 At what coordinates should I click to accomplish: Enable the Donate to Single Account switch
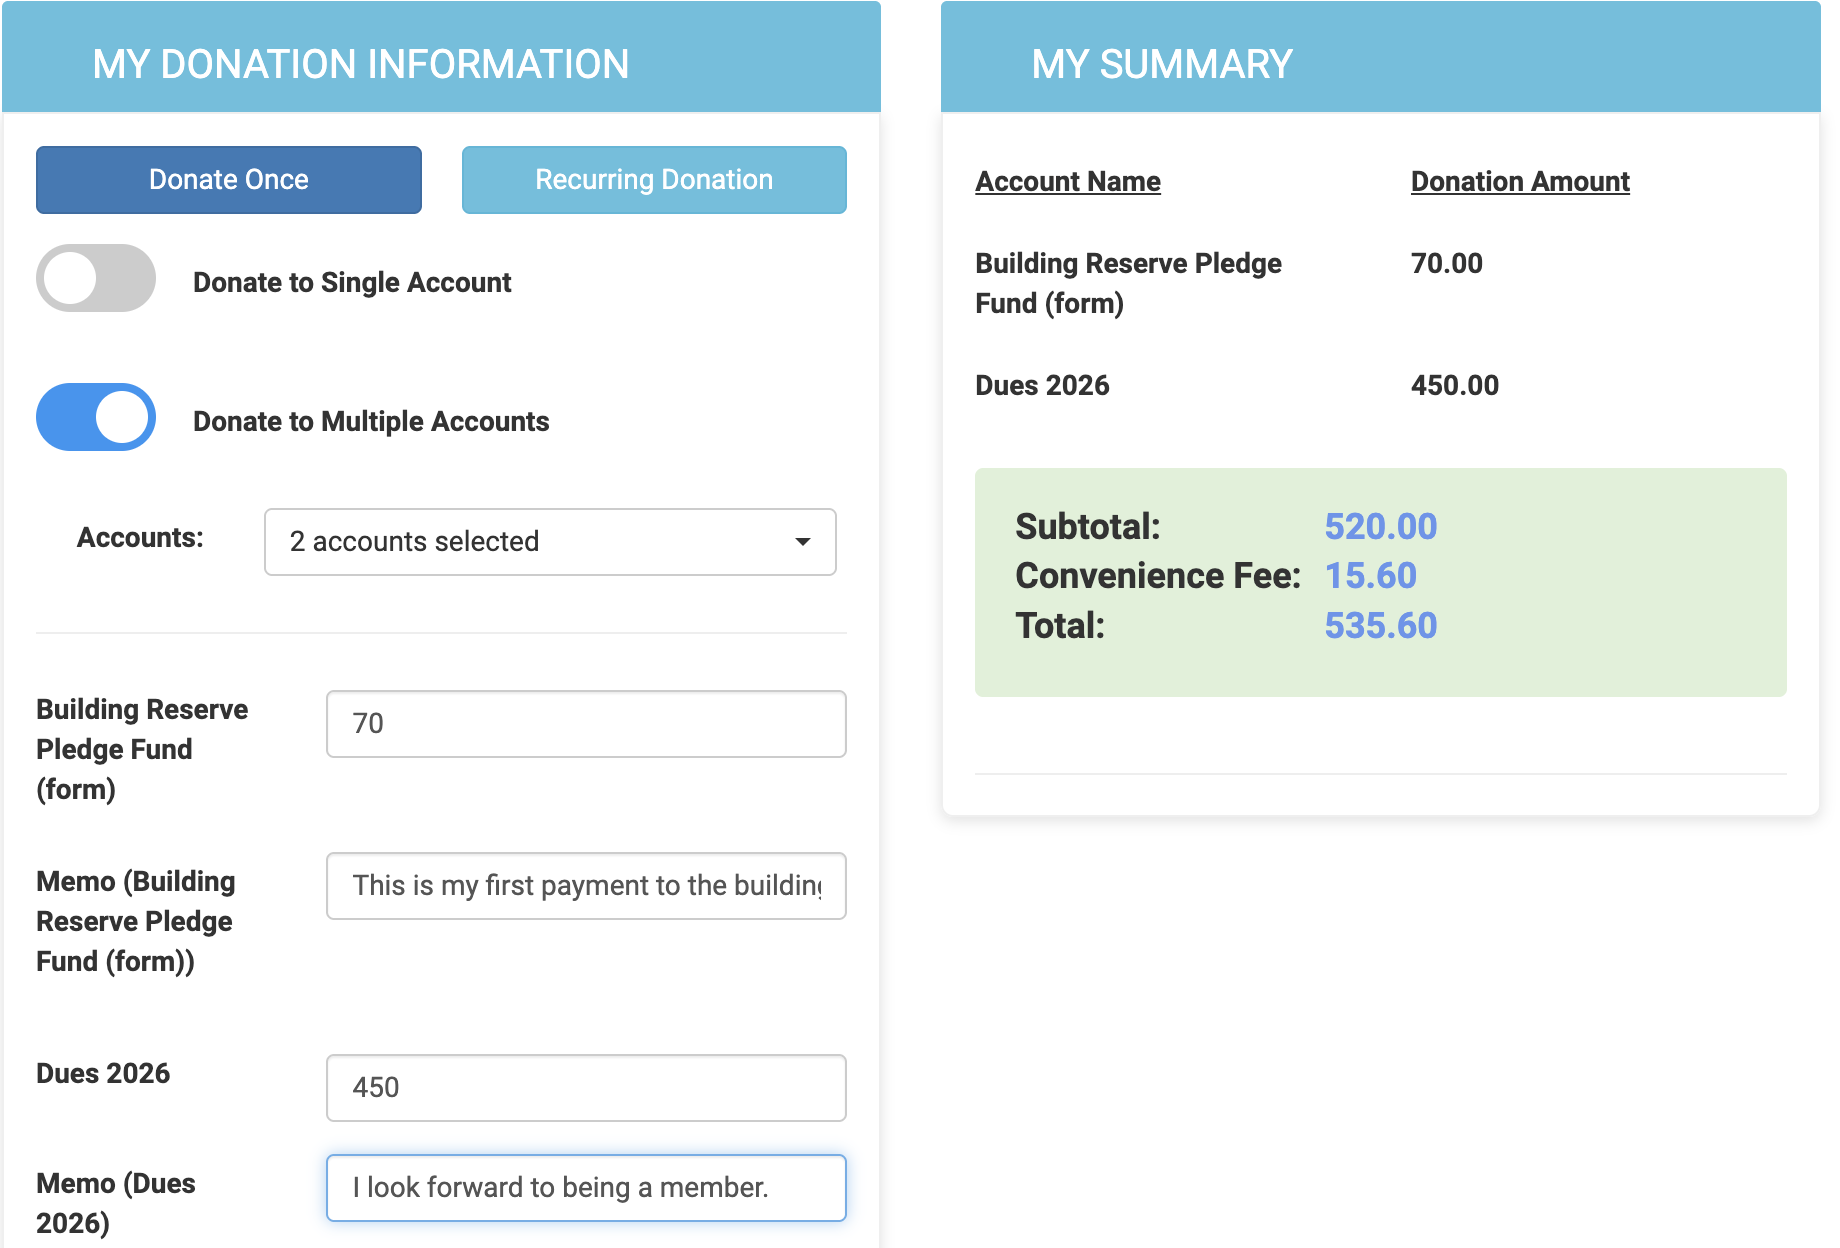[96, 278]
